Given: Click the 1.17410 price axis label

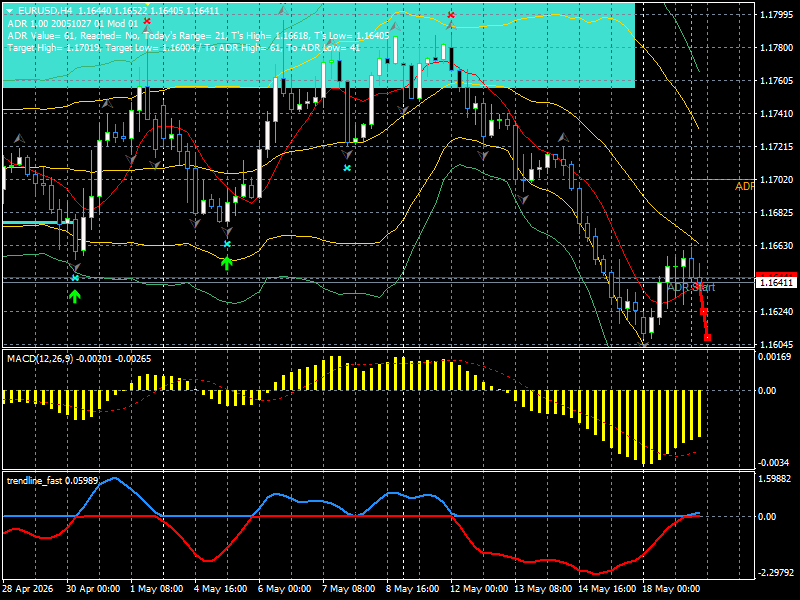Looking at the screenshot, I should point(776,114).
